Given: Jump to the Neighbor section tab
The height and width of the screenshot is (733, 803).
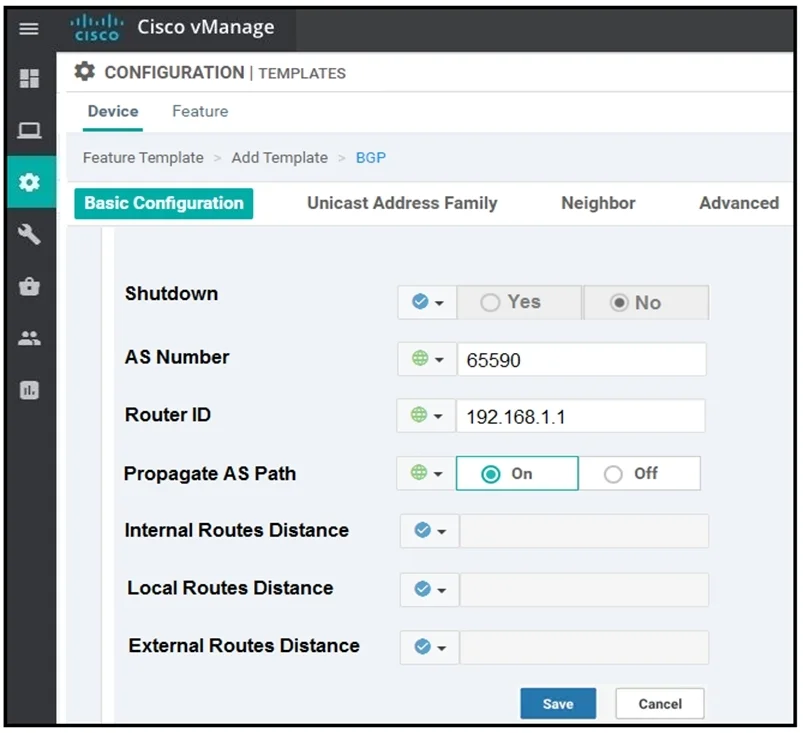Looking at the screenshot, I should click(x=598, y=203).
